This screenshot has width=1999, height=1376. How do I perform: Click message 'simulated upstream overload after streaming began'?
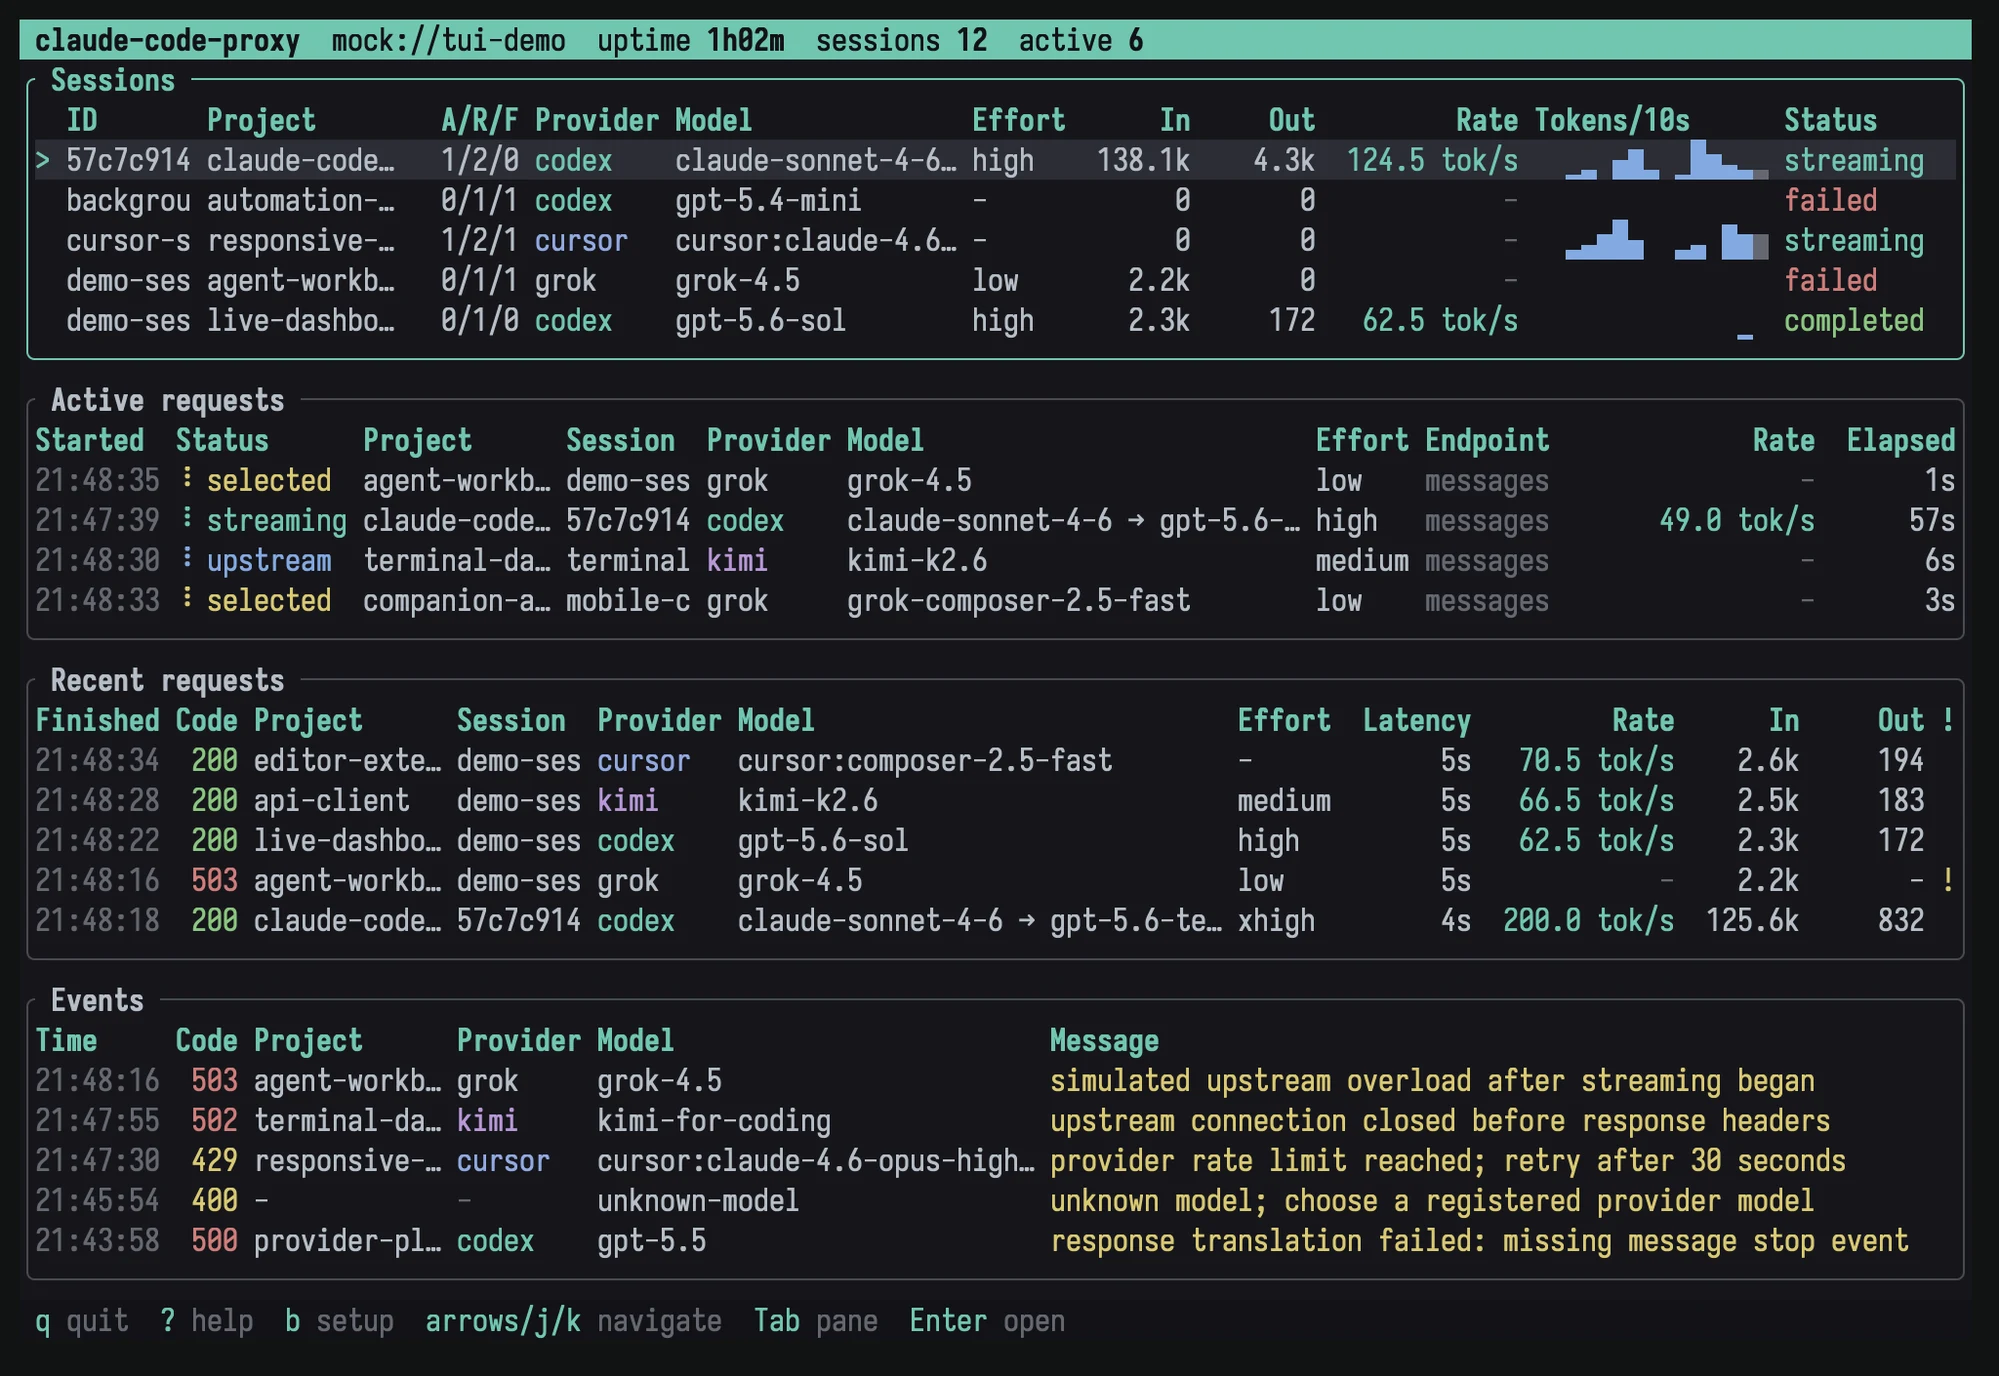[1432, 1081]
